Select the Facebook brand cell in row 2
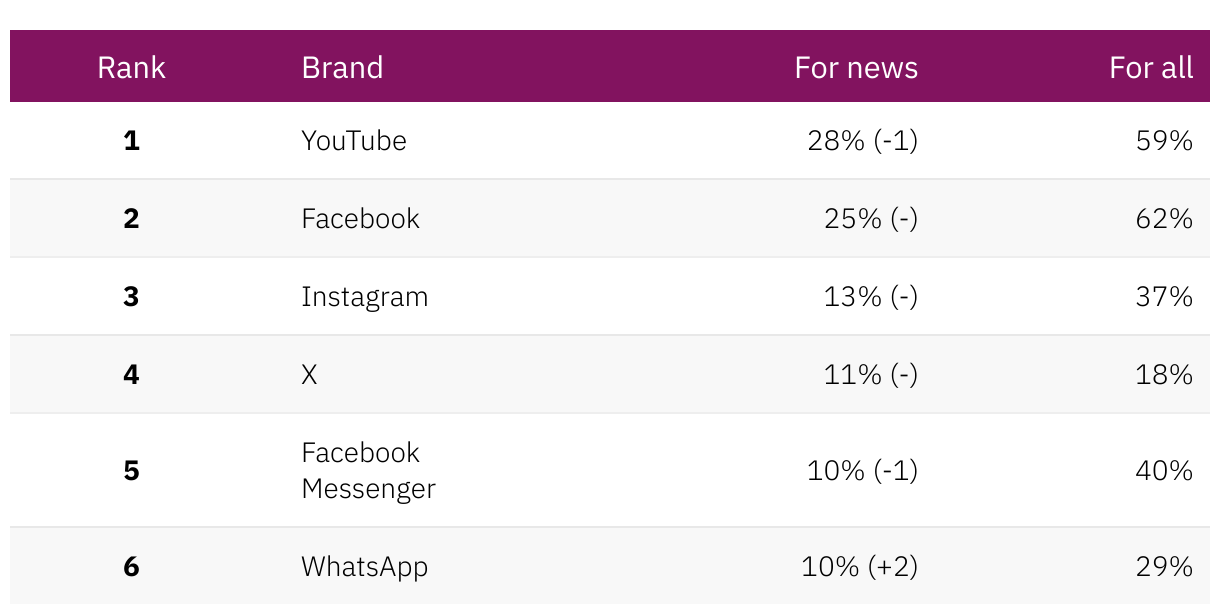Screen dimensions: 1220x614 360,219
